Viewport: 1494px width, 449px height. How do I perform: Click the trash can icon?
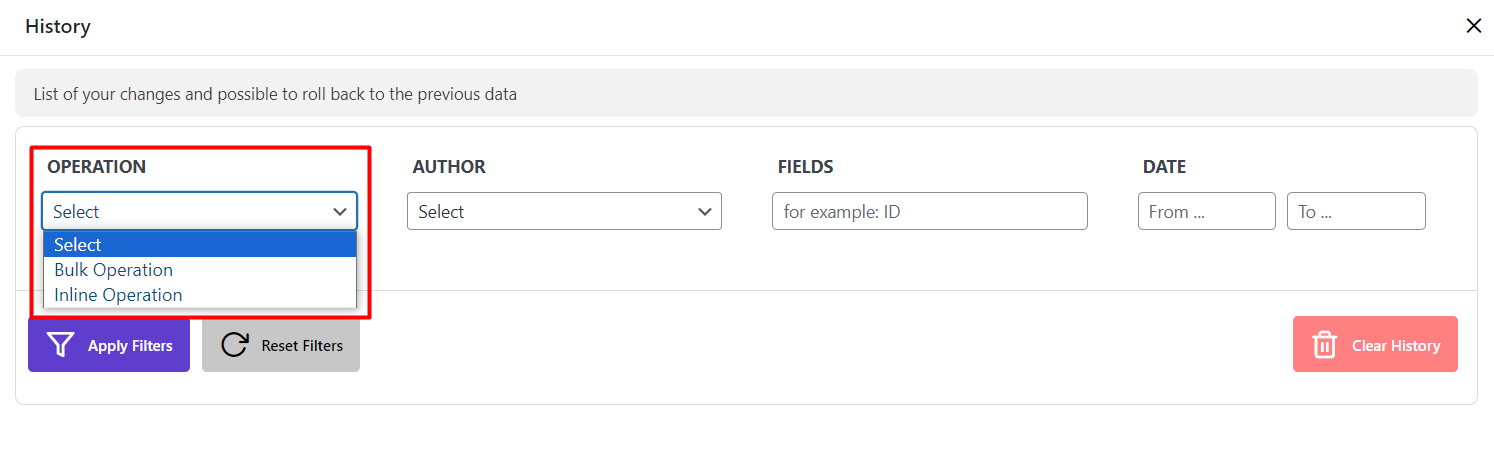(x=1325, y=345)
